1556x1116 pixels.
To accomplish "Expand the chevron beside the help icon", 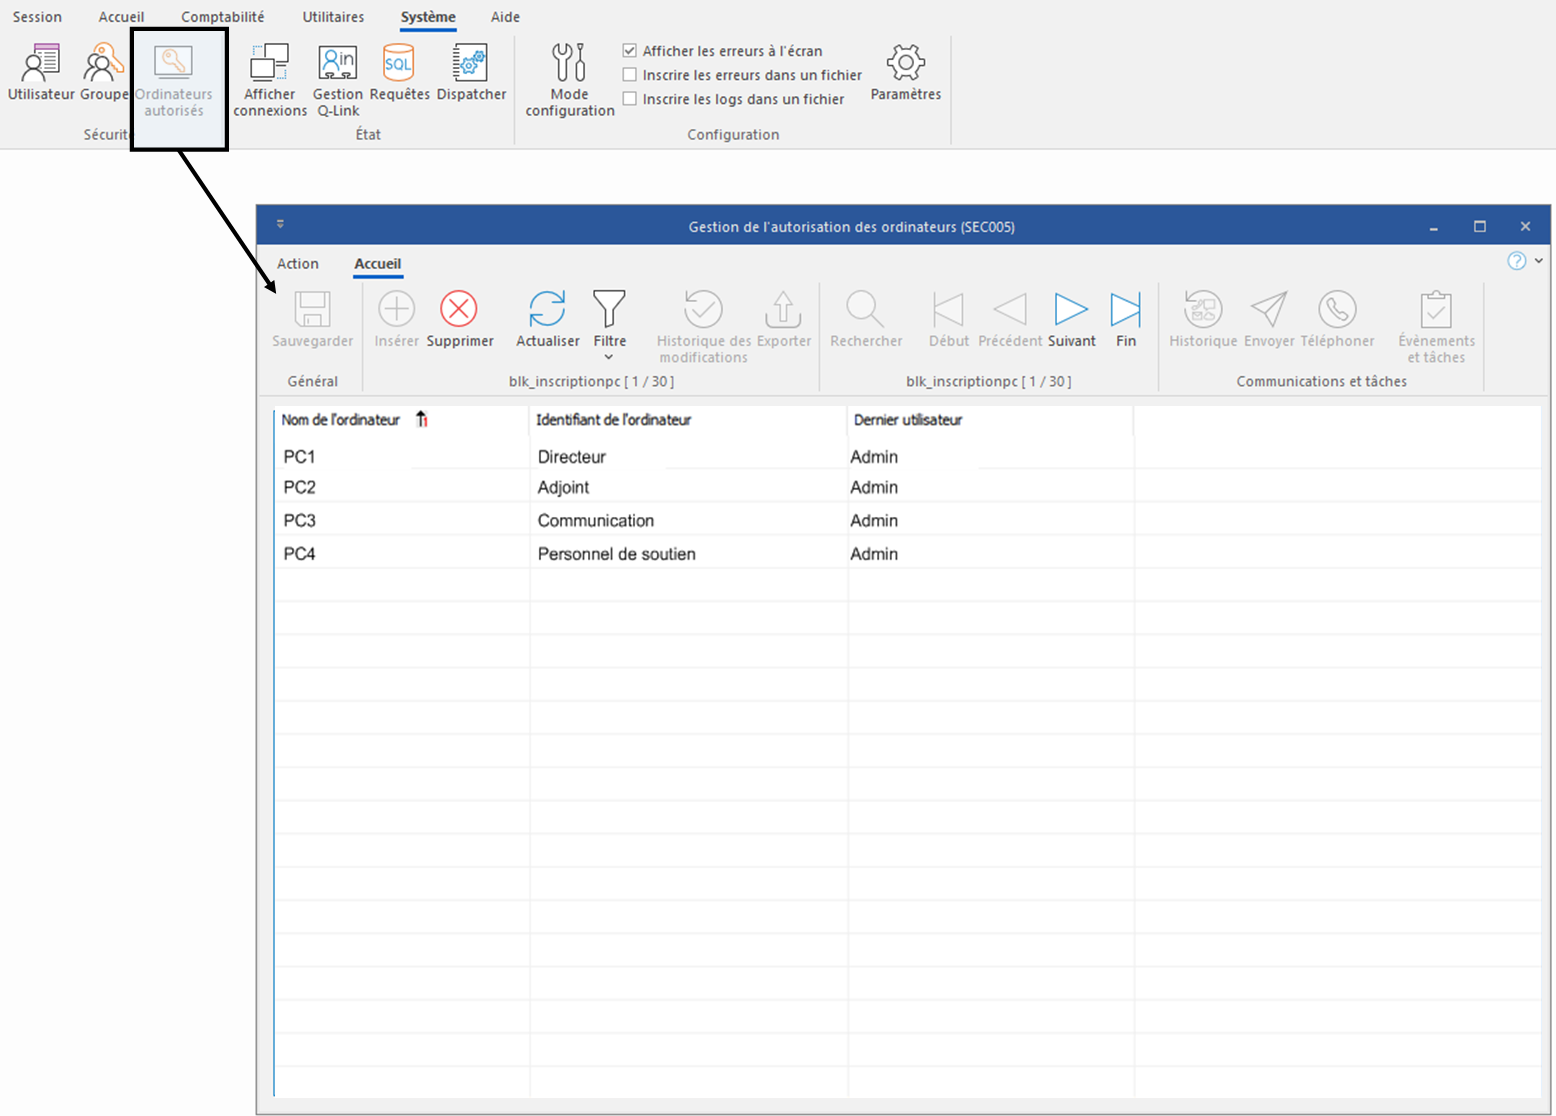I will point(1538,261).
